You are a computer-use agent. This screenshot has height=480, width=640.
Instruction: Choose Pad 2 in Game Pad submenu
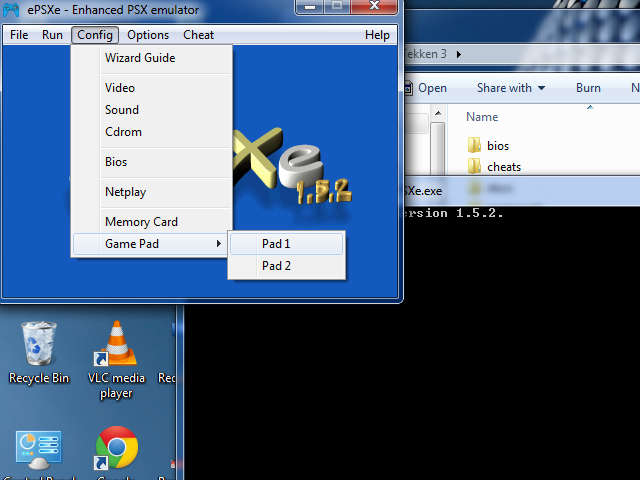(287, 266)
